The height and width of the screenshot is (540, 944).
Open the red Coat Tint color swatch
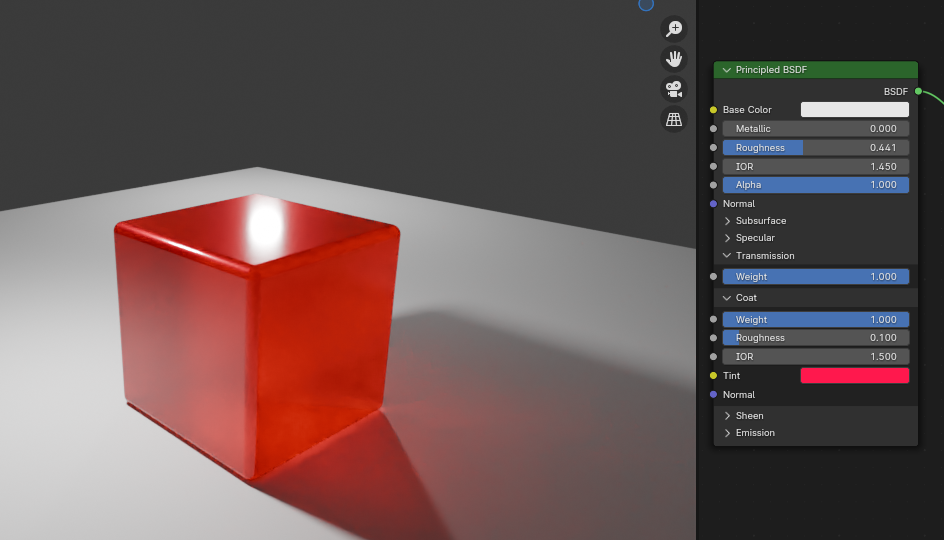click(854, 376)
